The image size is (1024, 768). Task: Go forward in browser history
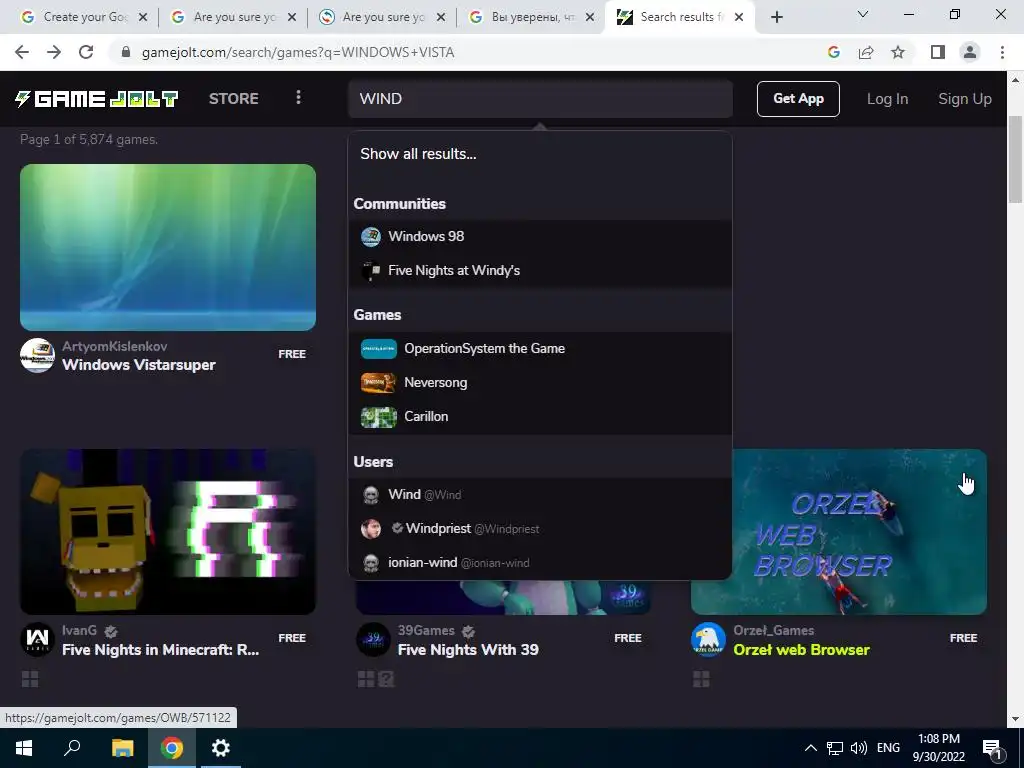[x=54, y=52]
